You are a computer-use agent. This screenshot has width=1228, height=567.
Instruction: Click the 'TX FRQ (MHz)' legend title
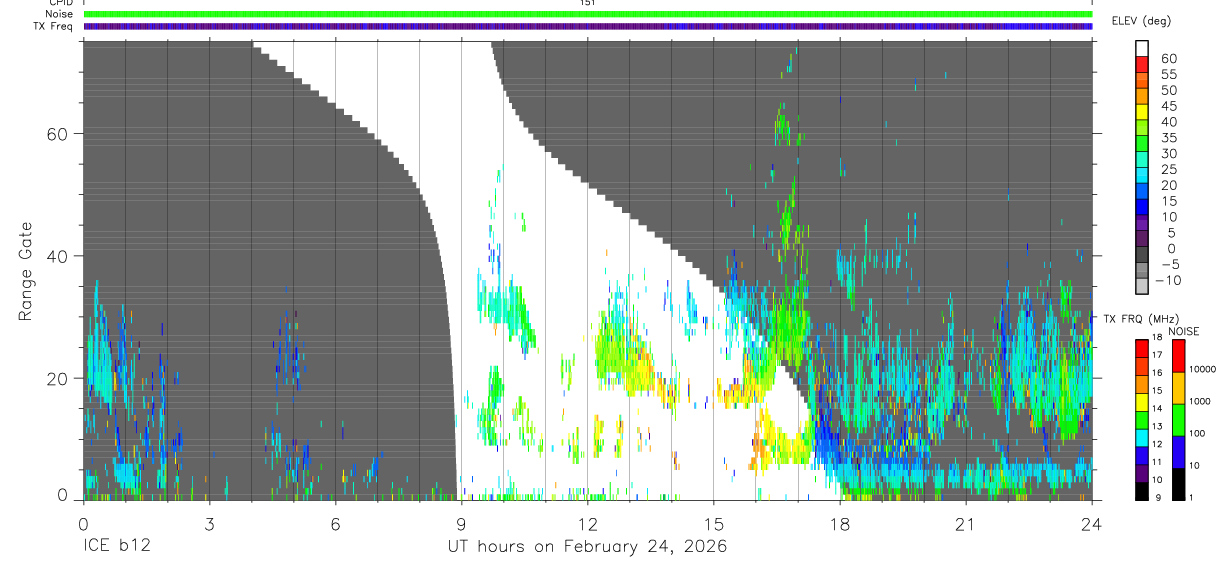tap(1141, 319)
